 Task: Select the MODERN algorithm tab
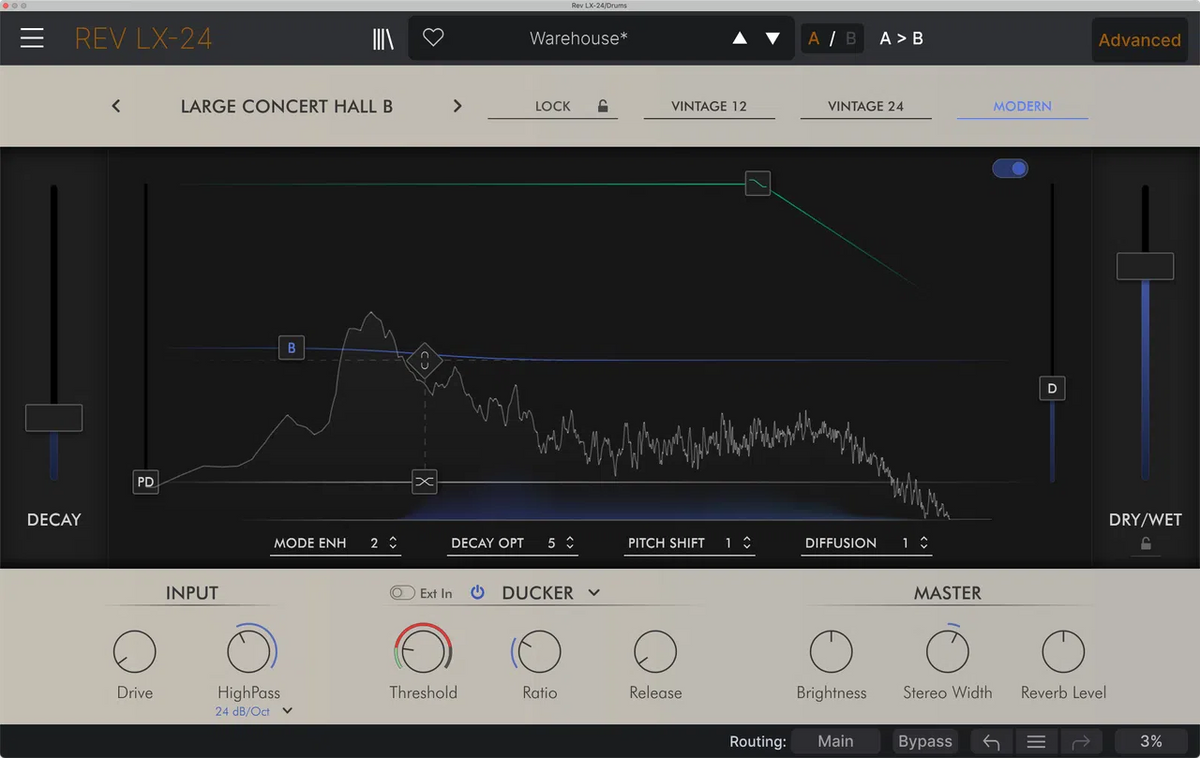point(1022,106)
